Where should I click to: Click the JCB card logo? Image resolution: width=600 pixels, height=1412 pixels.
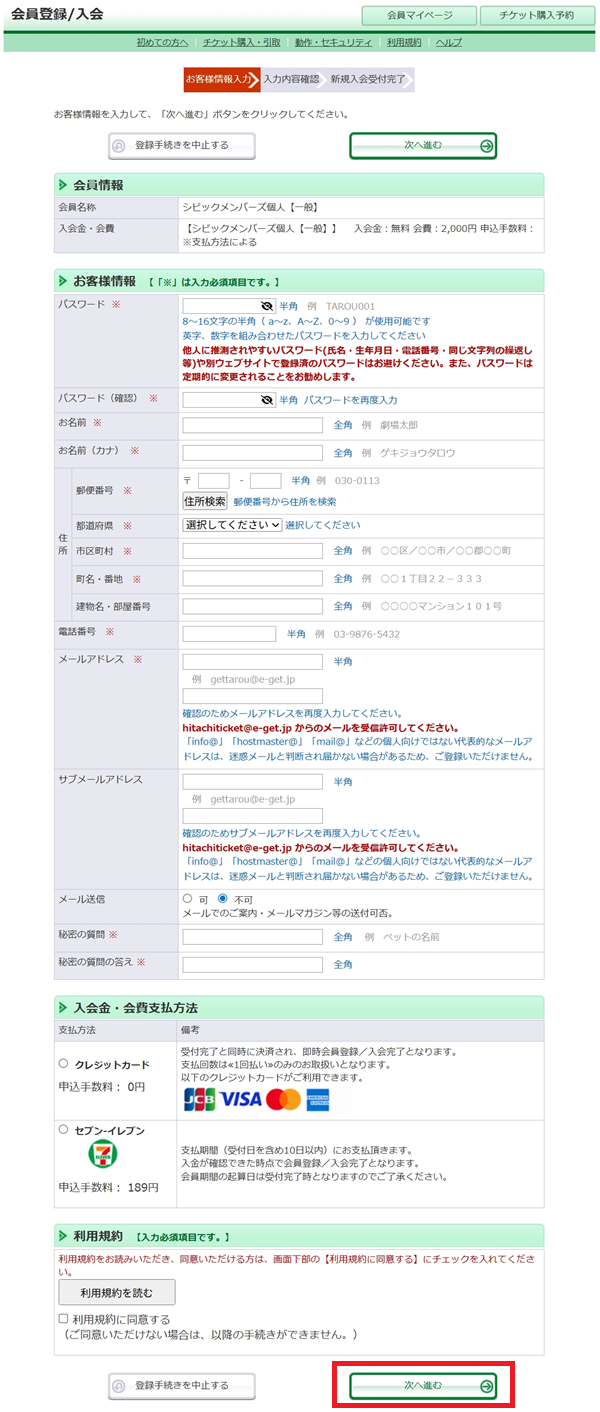click(x=200, y=1100)
